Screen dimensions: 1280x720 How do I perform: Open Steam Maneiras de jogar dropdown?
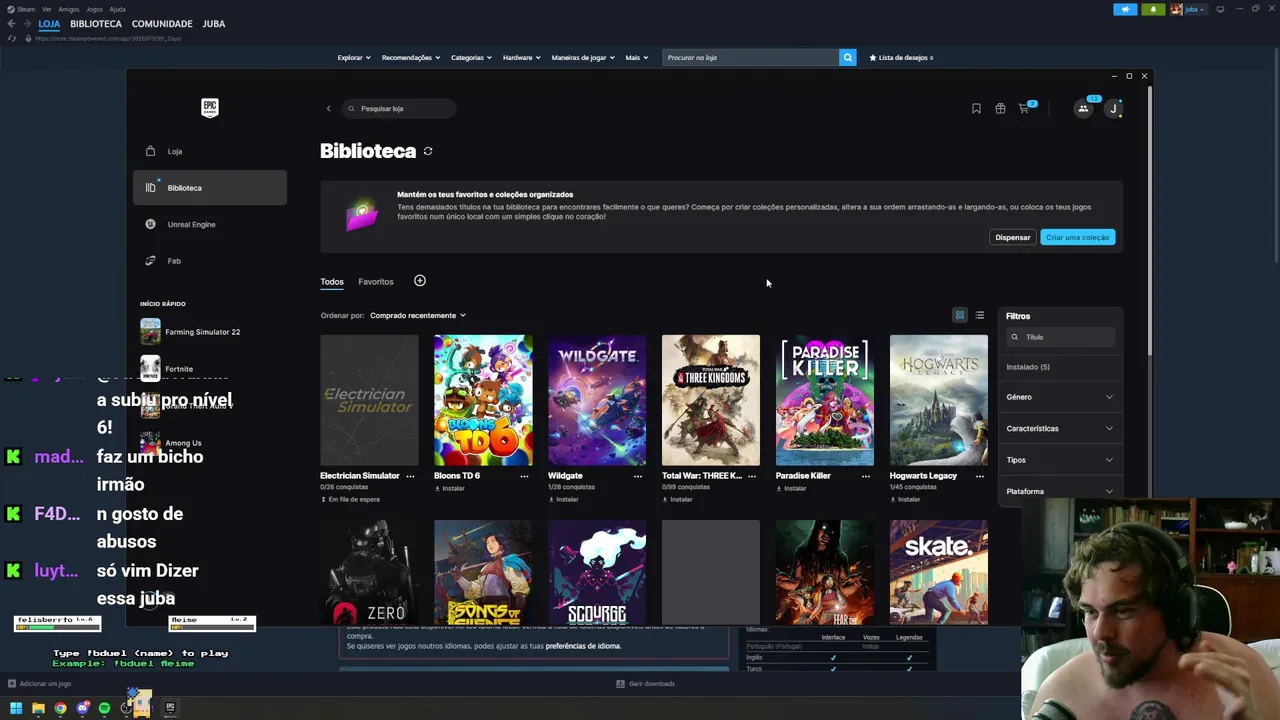583,58
